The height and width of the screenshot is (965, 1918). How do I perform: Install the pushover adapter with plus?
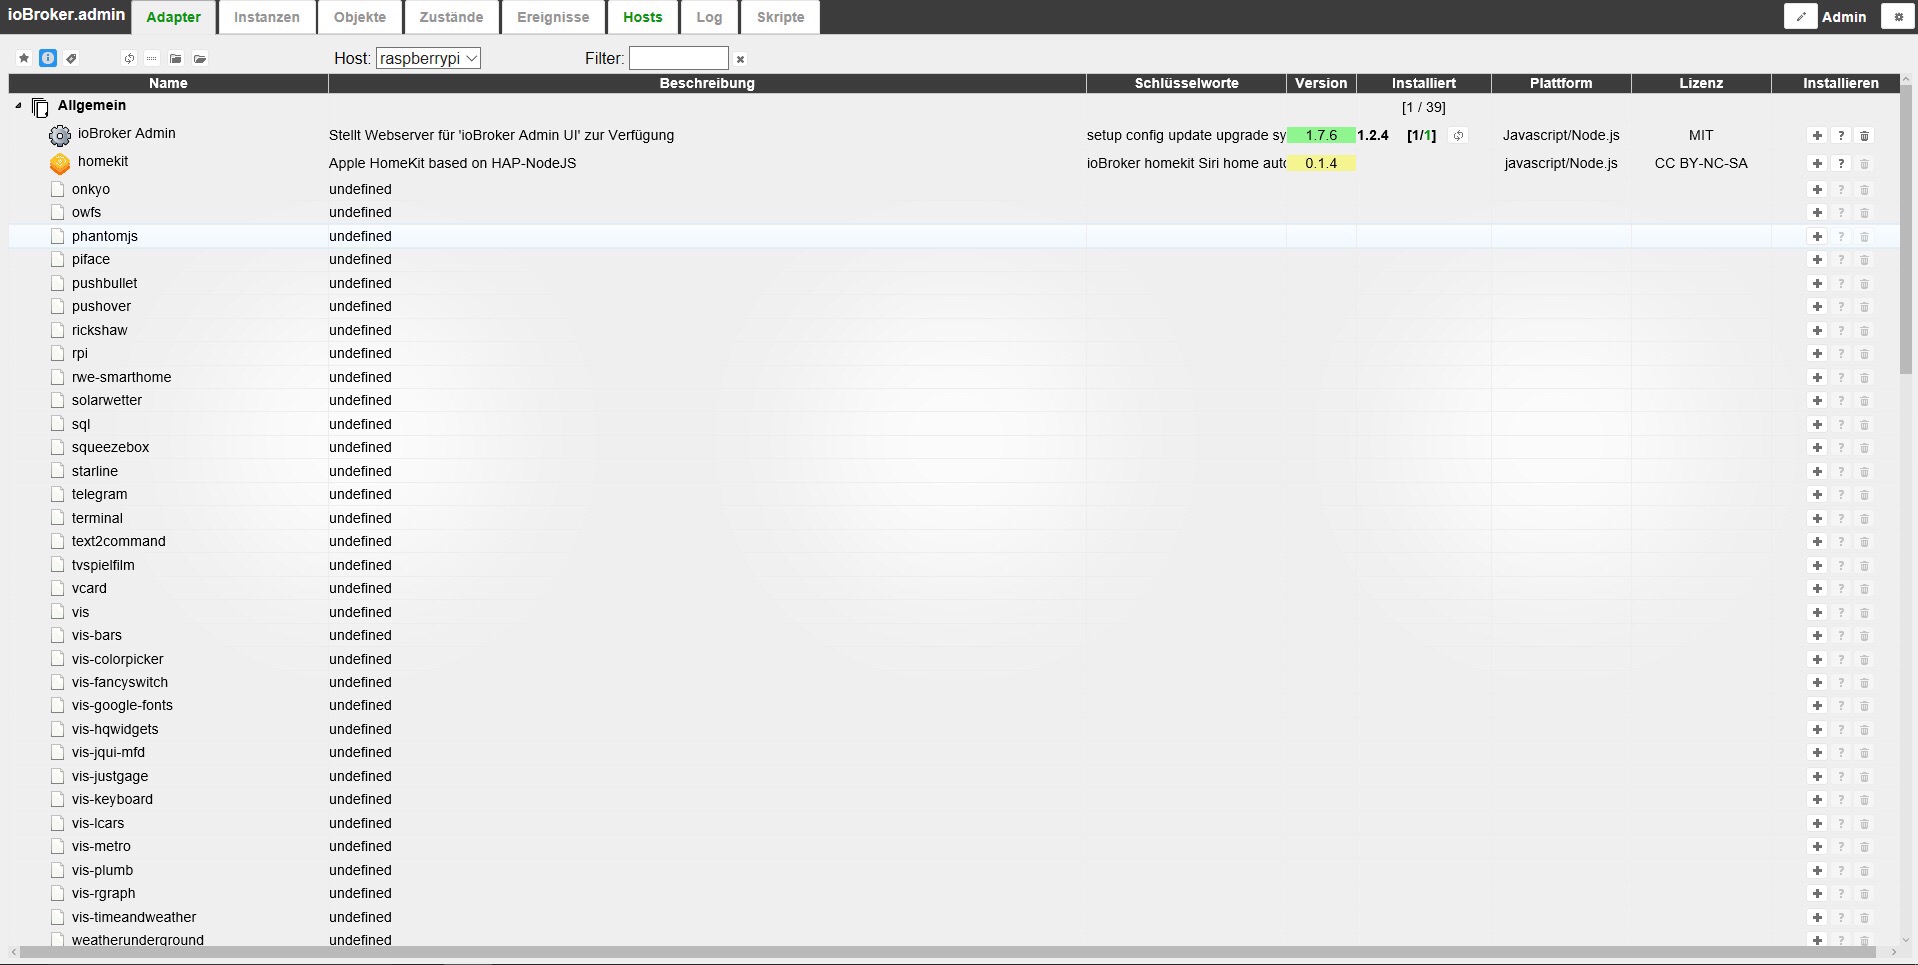1817,306
